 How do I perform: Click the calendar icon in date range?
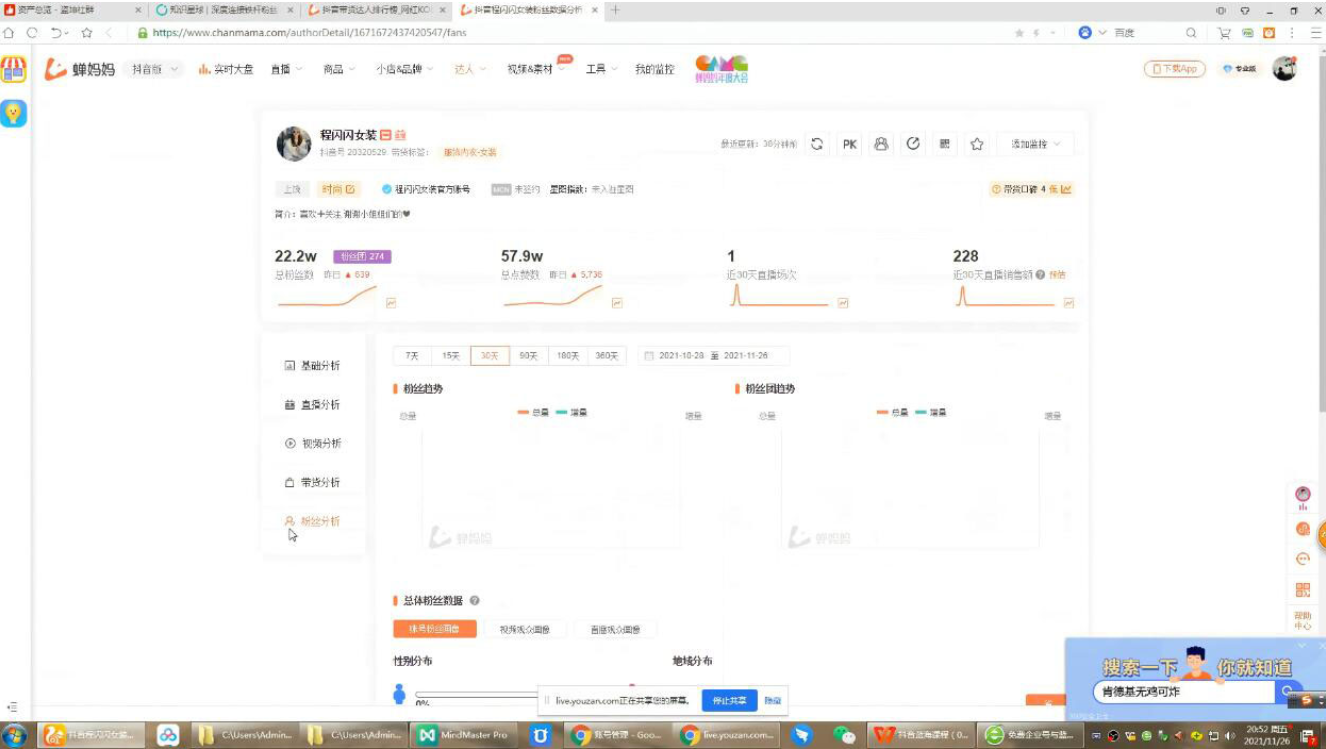649,356
